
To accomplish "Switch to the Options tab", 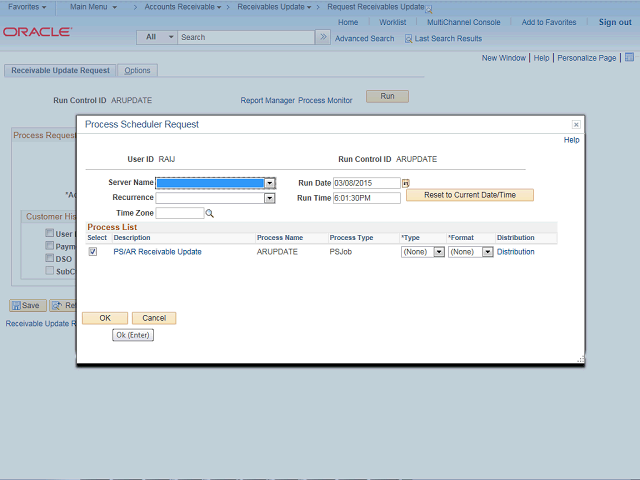I will click(x=137, y=71).
